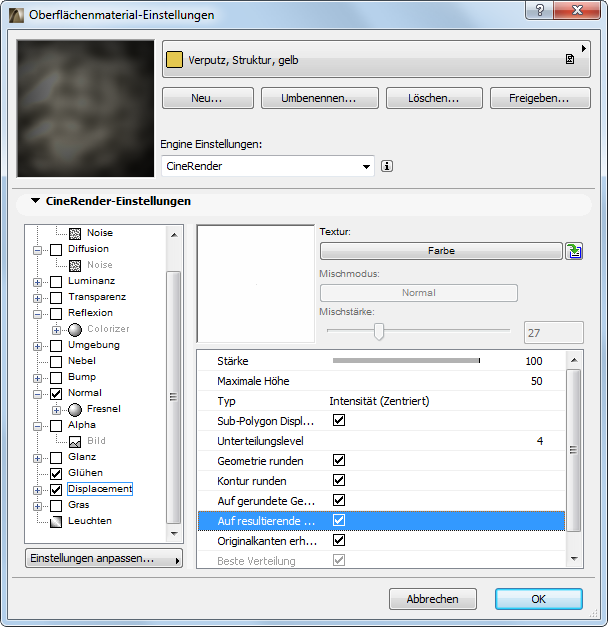Click the yellow material color swatch
608x627 pixels.
click(x=174, y=60)
